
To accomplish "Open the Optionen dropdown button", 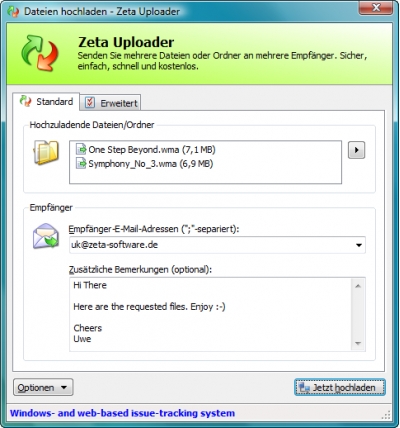I will [x=43, y=387].
